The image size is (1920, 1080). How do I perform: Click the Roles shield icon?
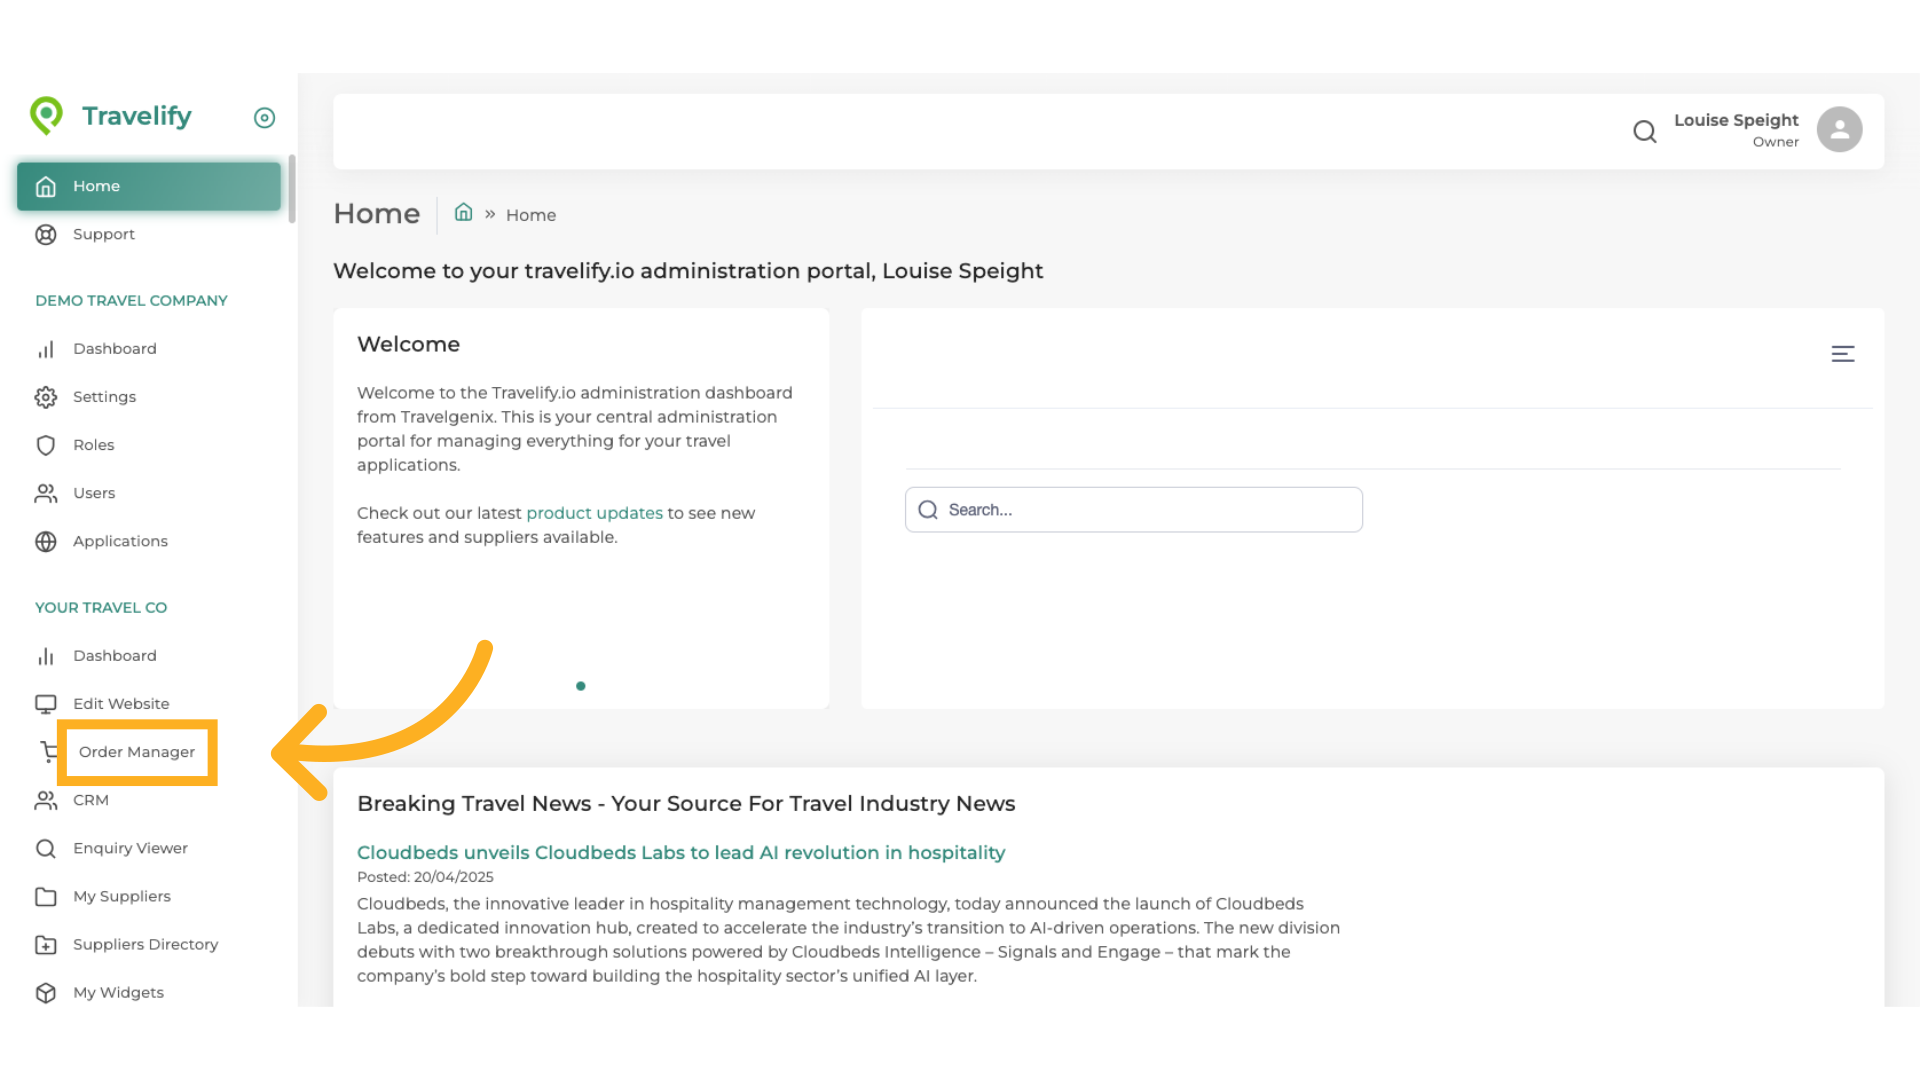coord(46,445)
